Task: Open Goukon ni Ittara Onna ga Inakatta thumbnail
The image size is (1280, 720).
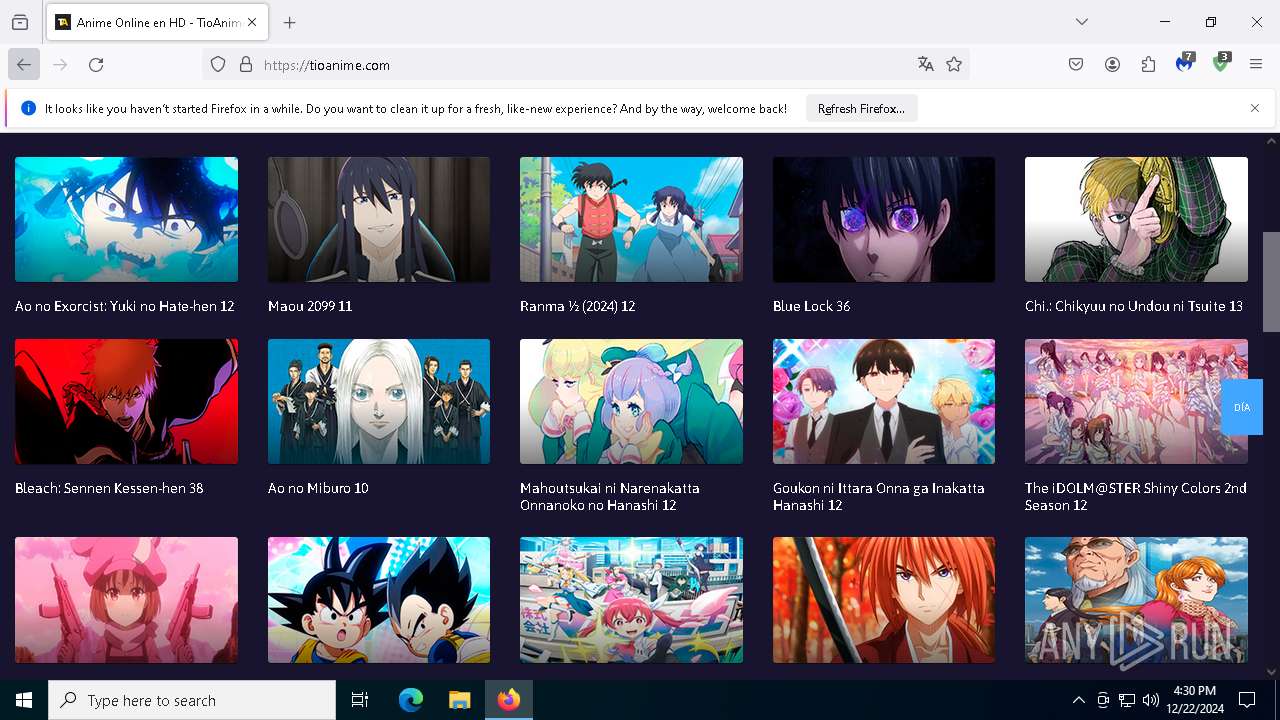Action: [x=884, y=401]
